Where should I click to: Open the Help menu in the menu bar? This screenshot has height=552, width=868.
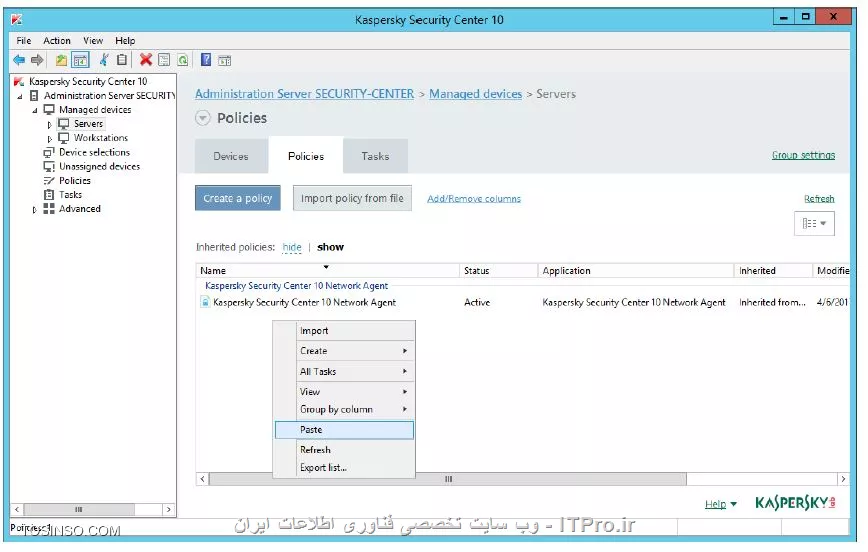(125, 40)
